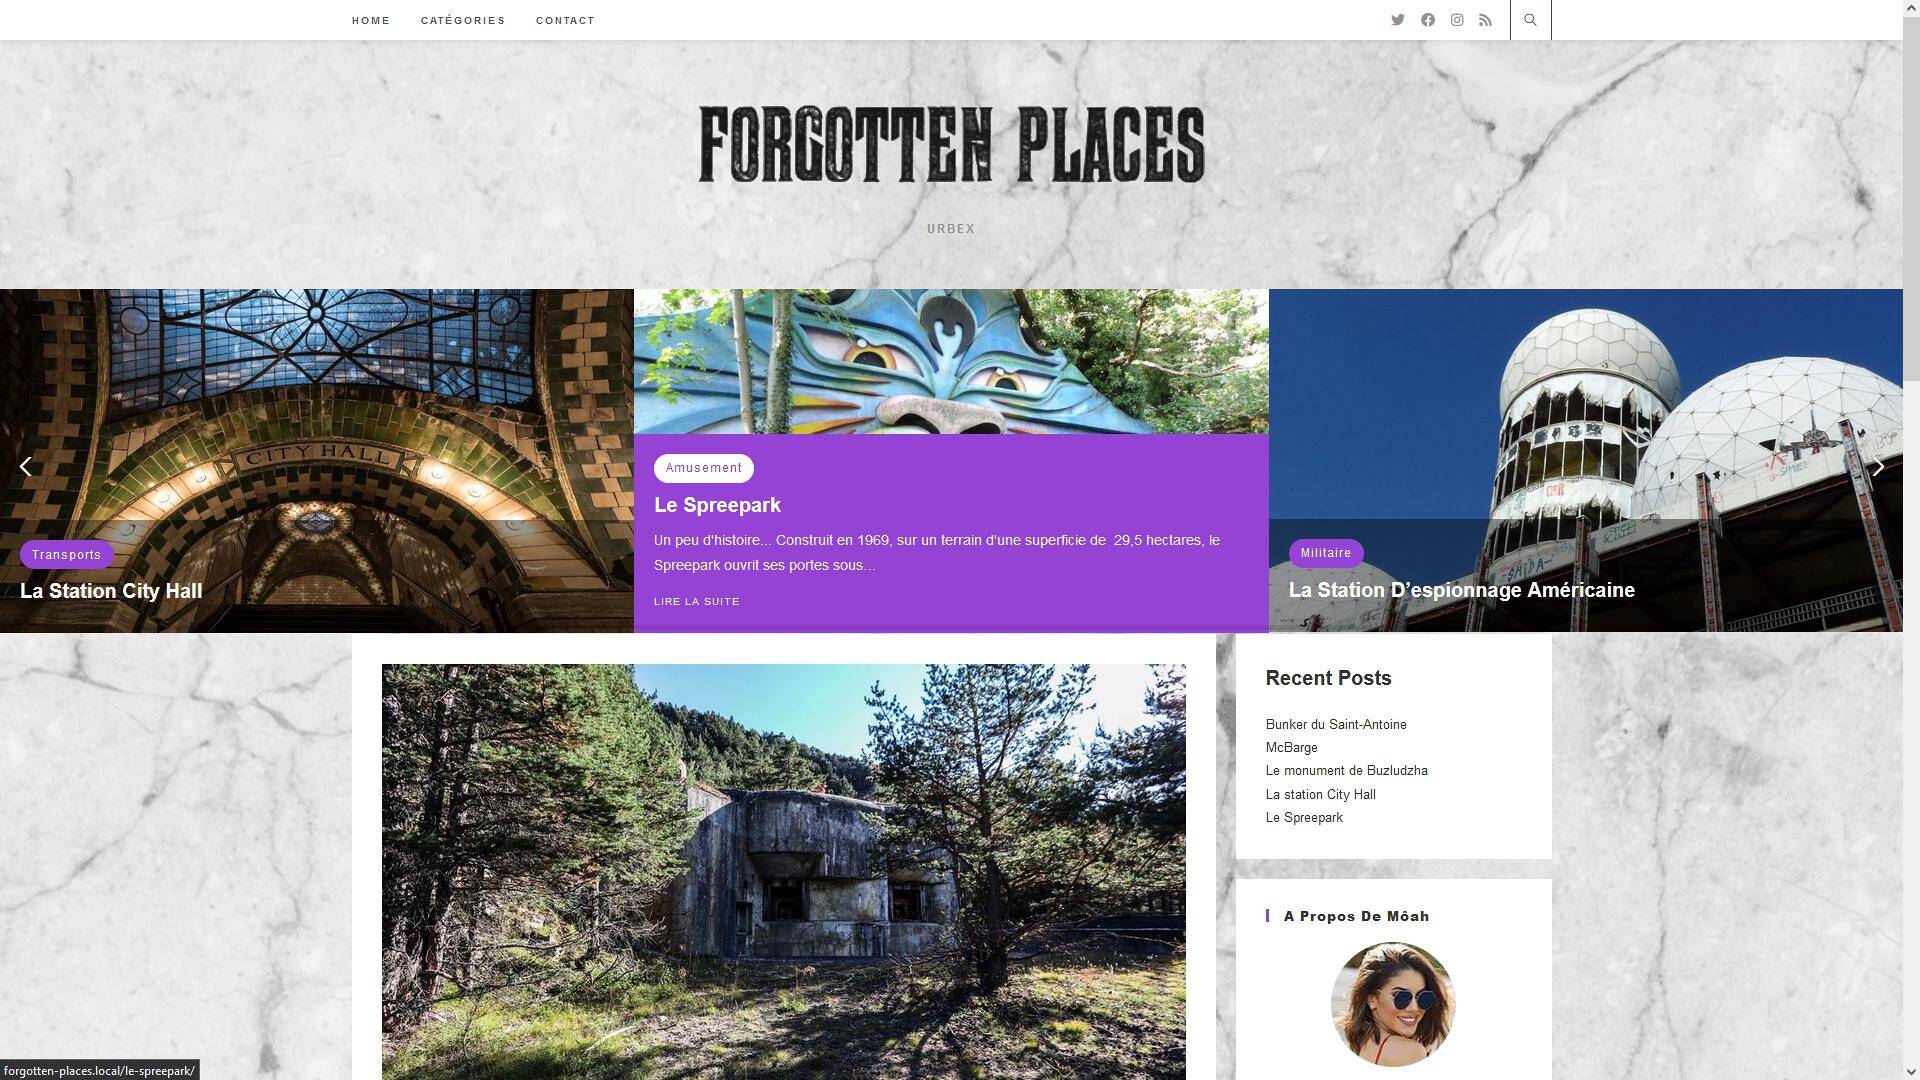Open the Catégories menu
The image size is (1920, 1080).
(463, 20)
